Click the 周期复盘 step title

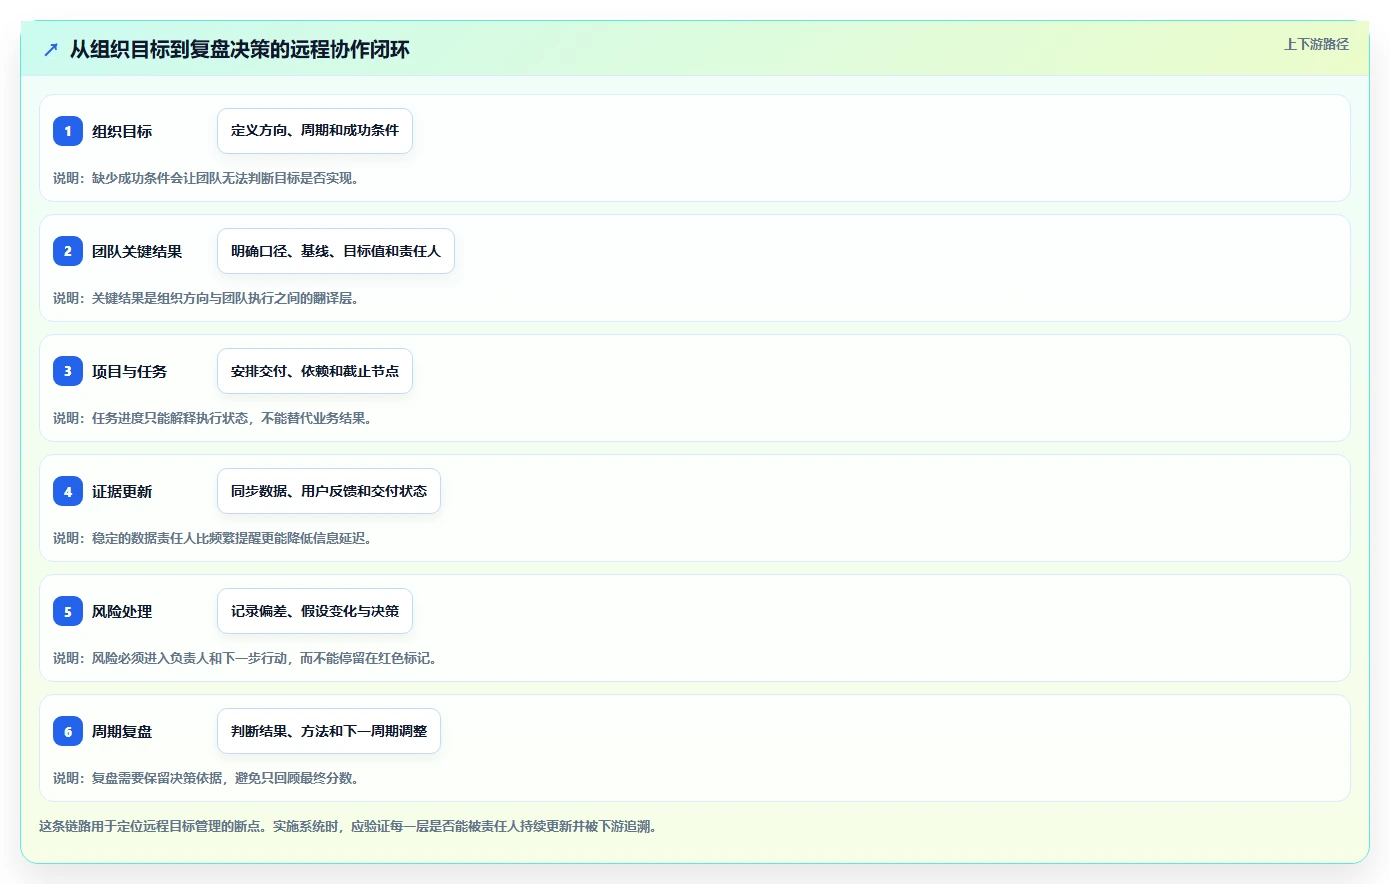click(122, 731)
